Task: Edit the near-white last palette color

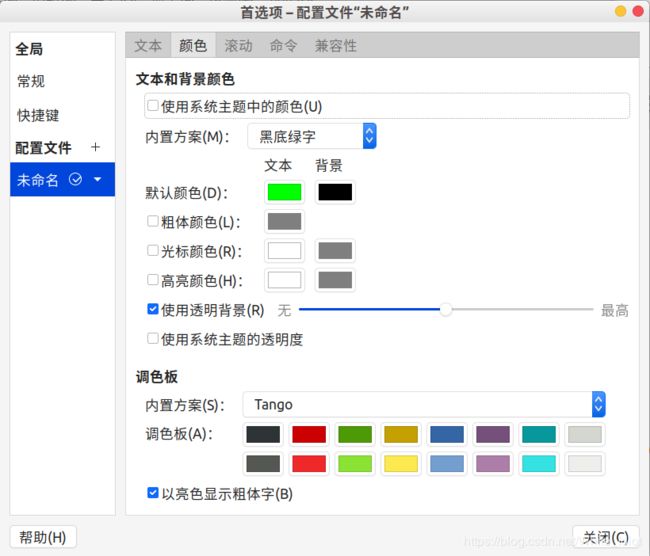Action: 585,464
